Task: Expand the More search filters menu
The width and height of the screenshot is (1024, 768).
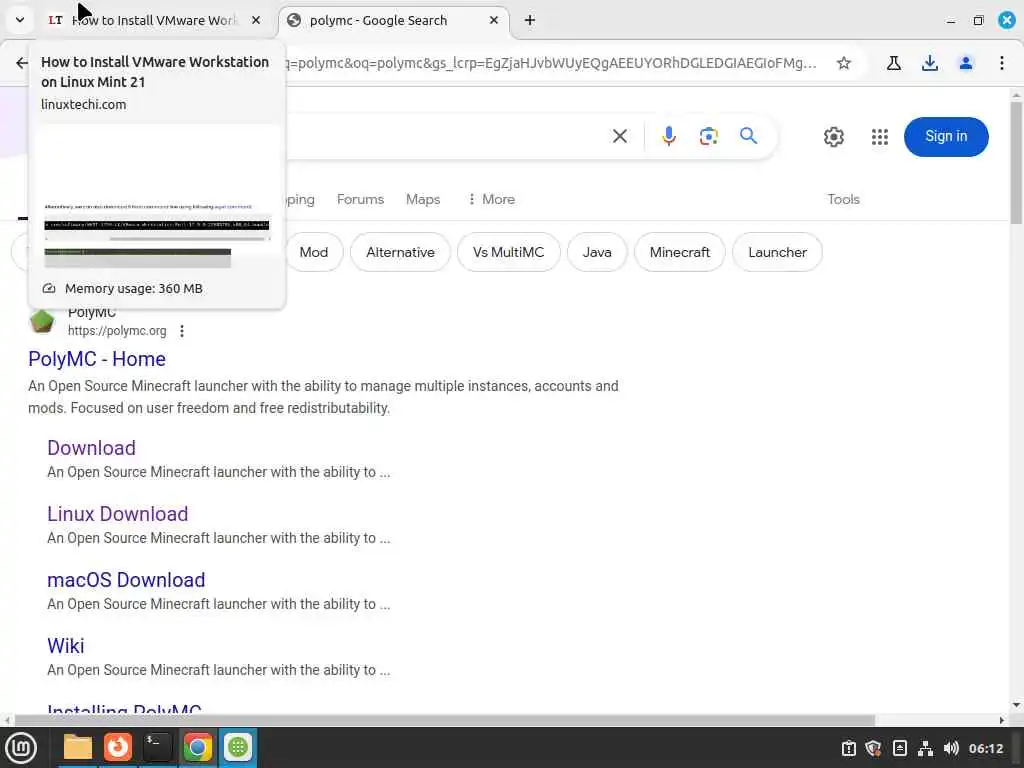Action: [x=491, y=199]
